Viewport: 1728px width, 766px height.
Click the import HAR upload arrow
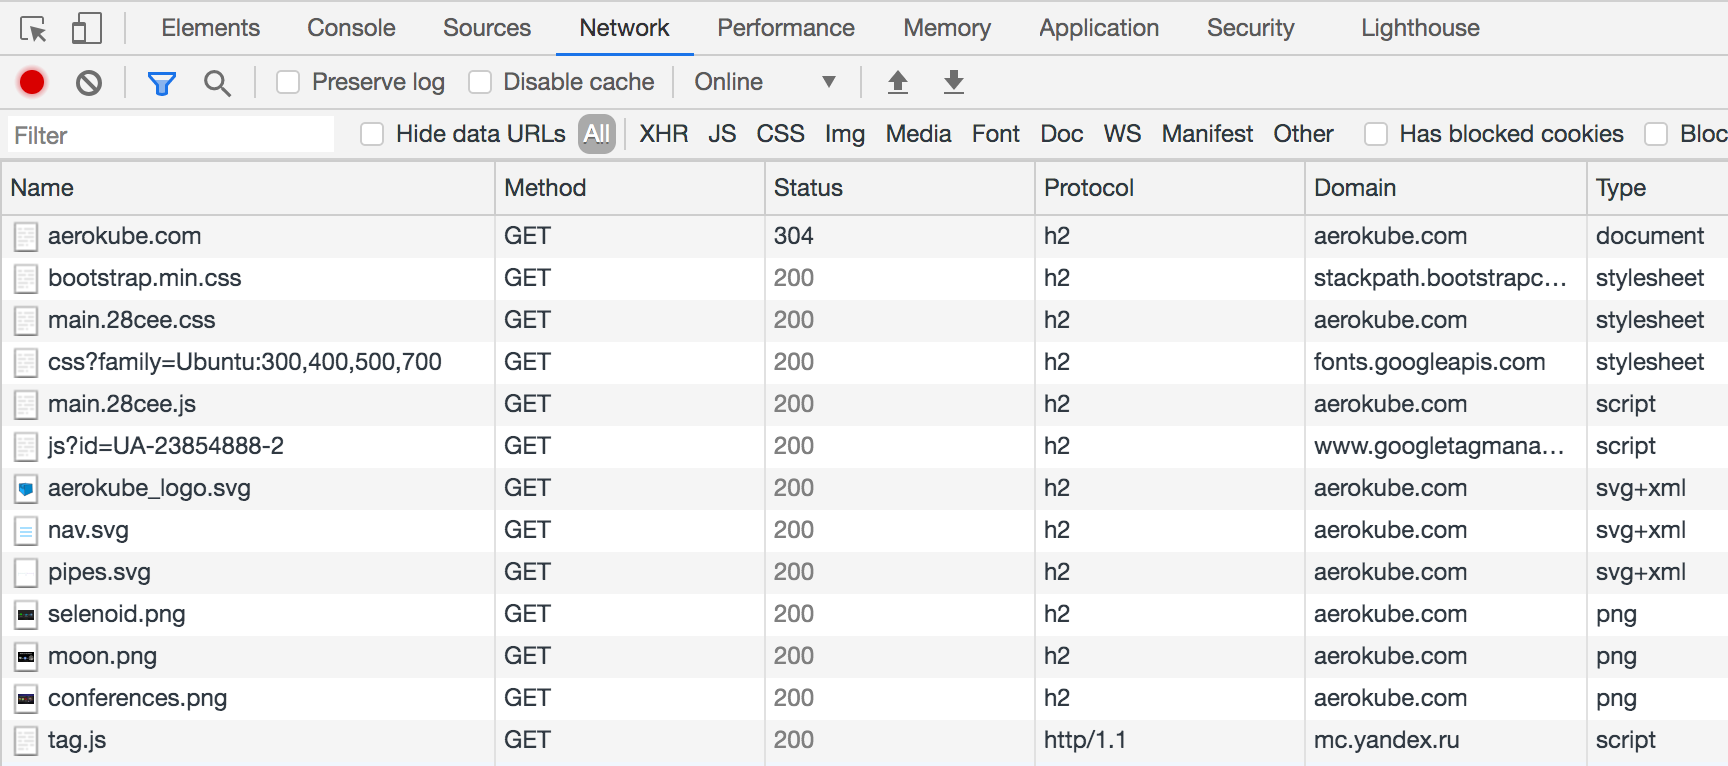[898, 82]
